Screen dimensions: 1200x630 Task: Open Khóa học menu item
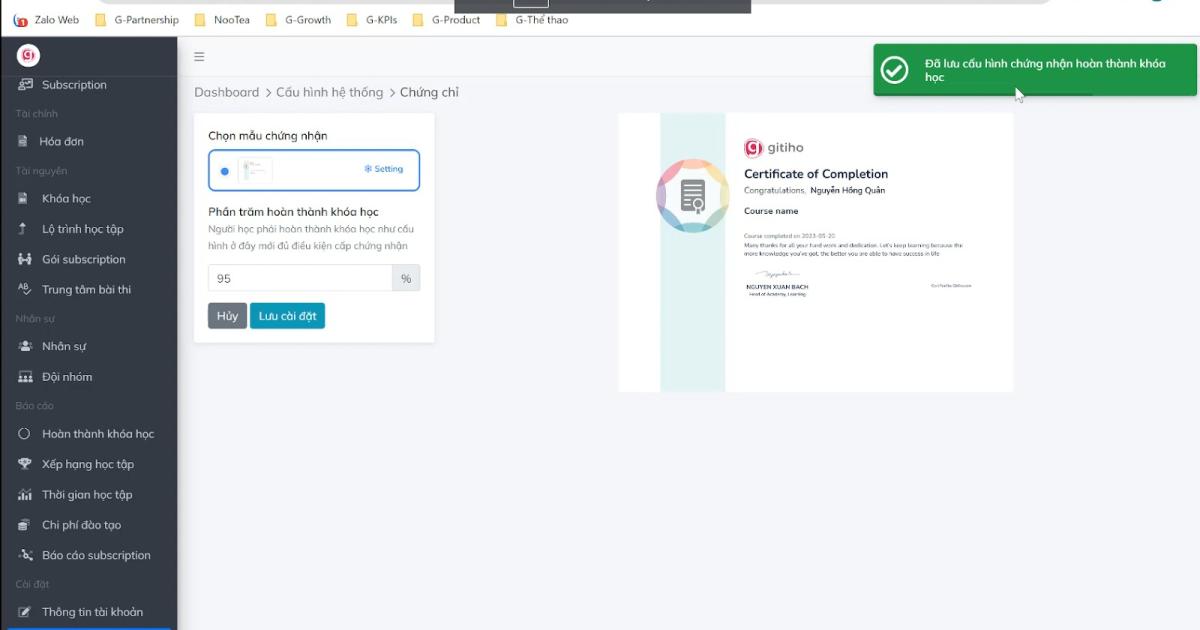[66, 198]
